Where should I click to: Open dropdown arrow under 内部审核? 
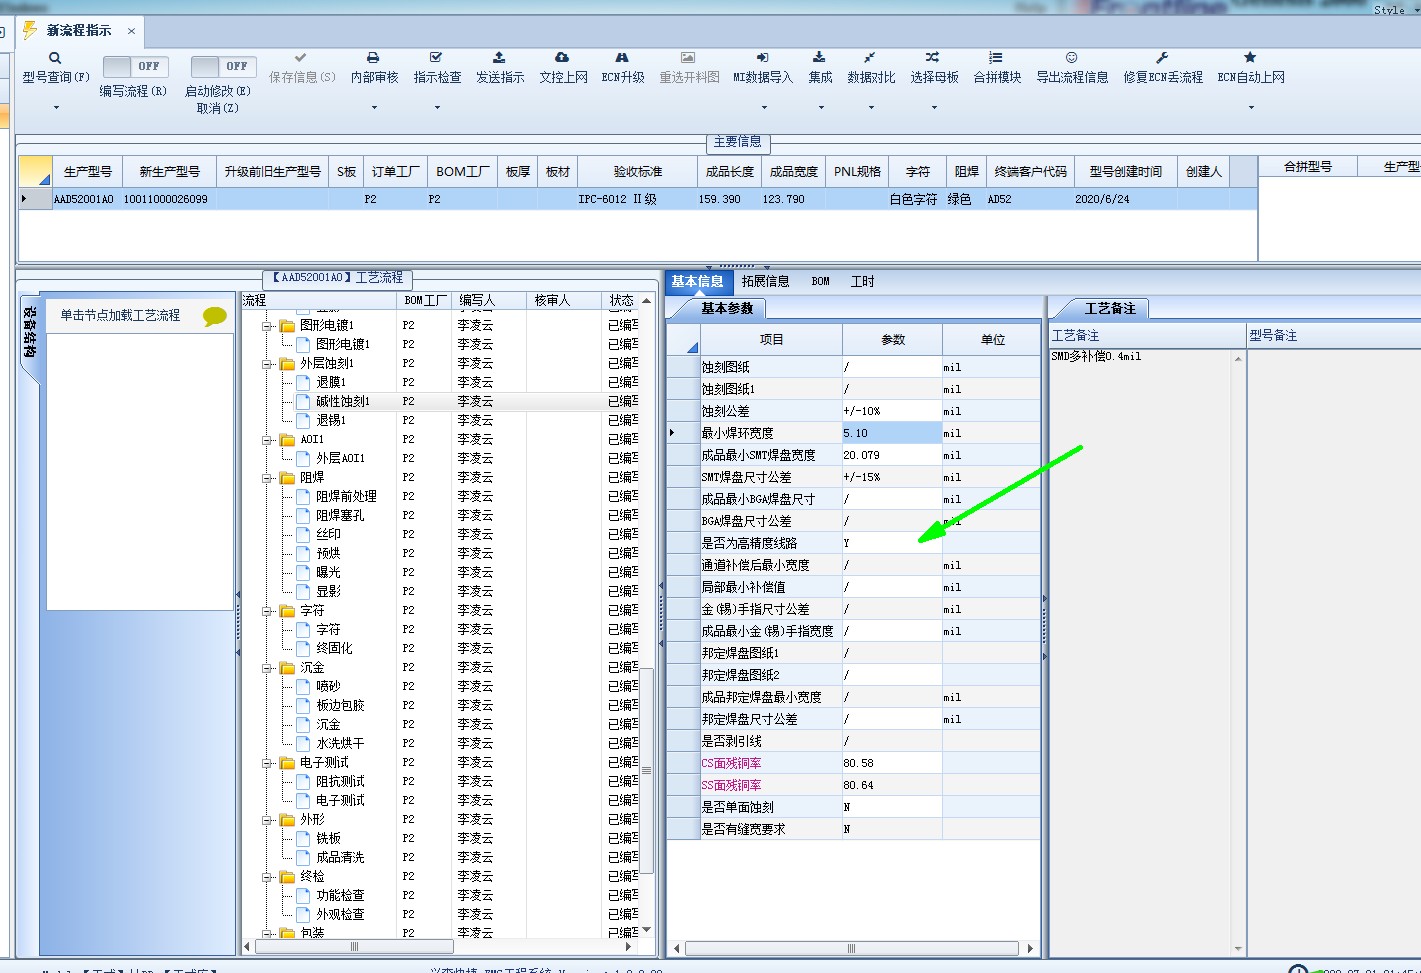(x=374, y=108)
